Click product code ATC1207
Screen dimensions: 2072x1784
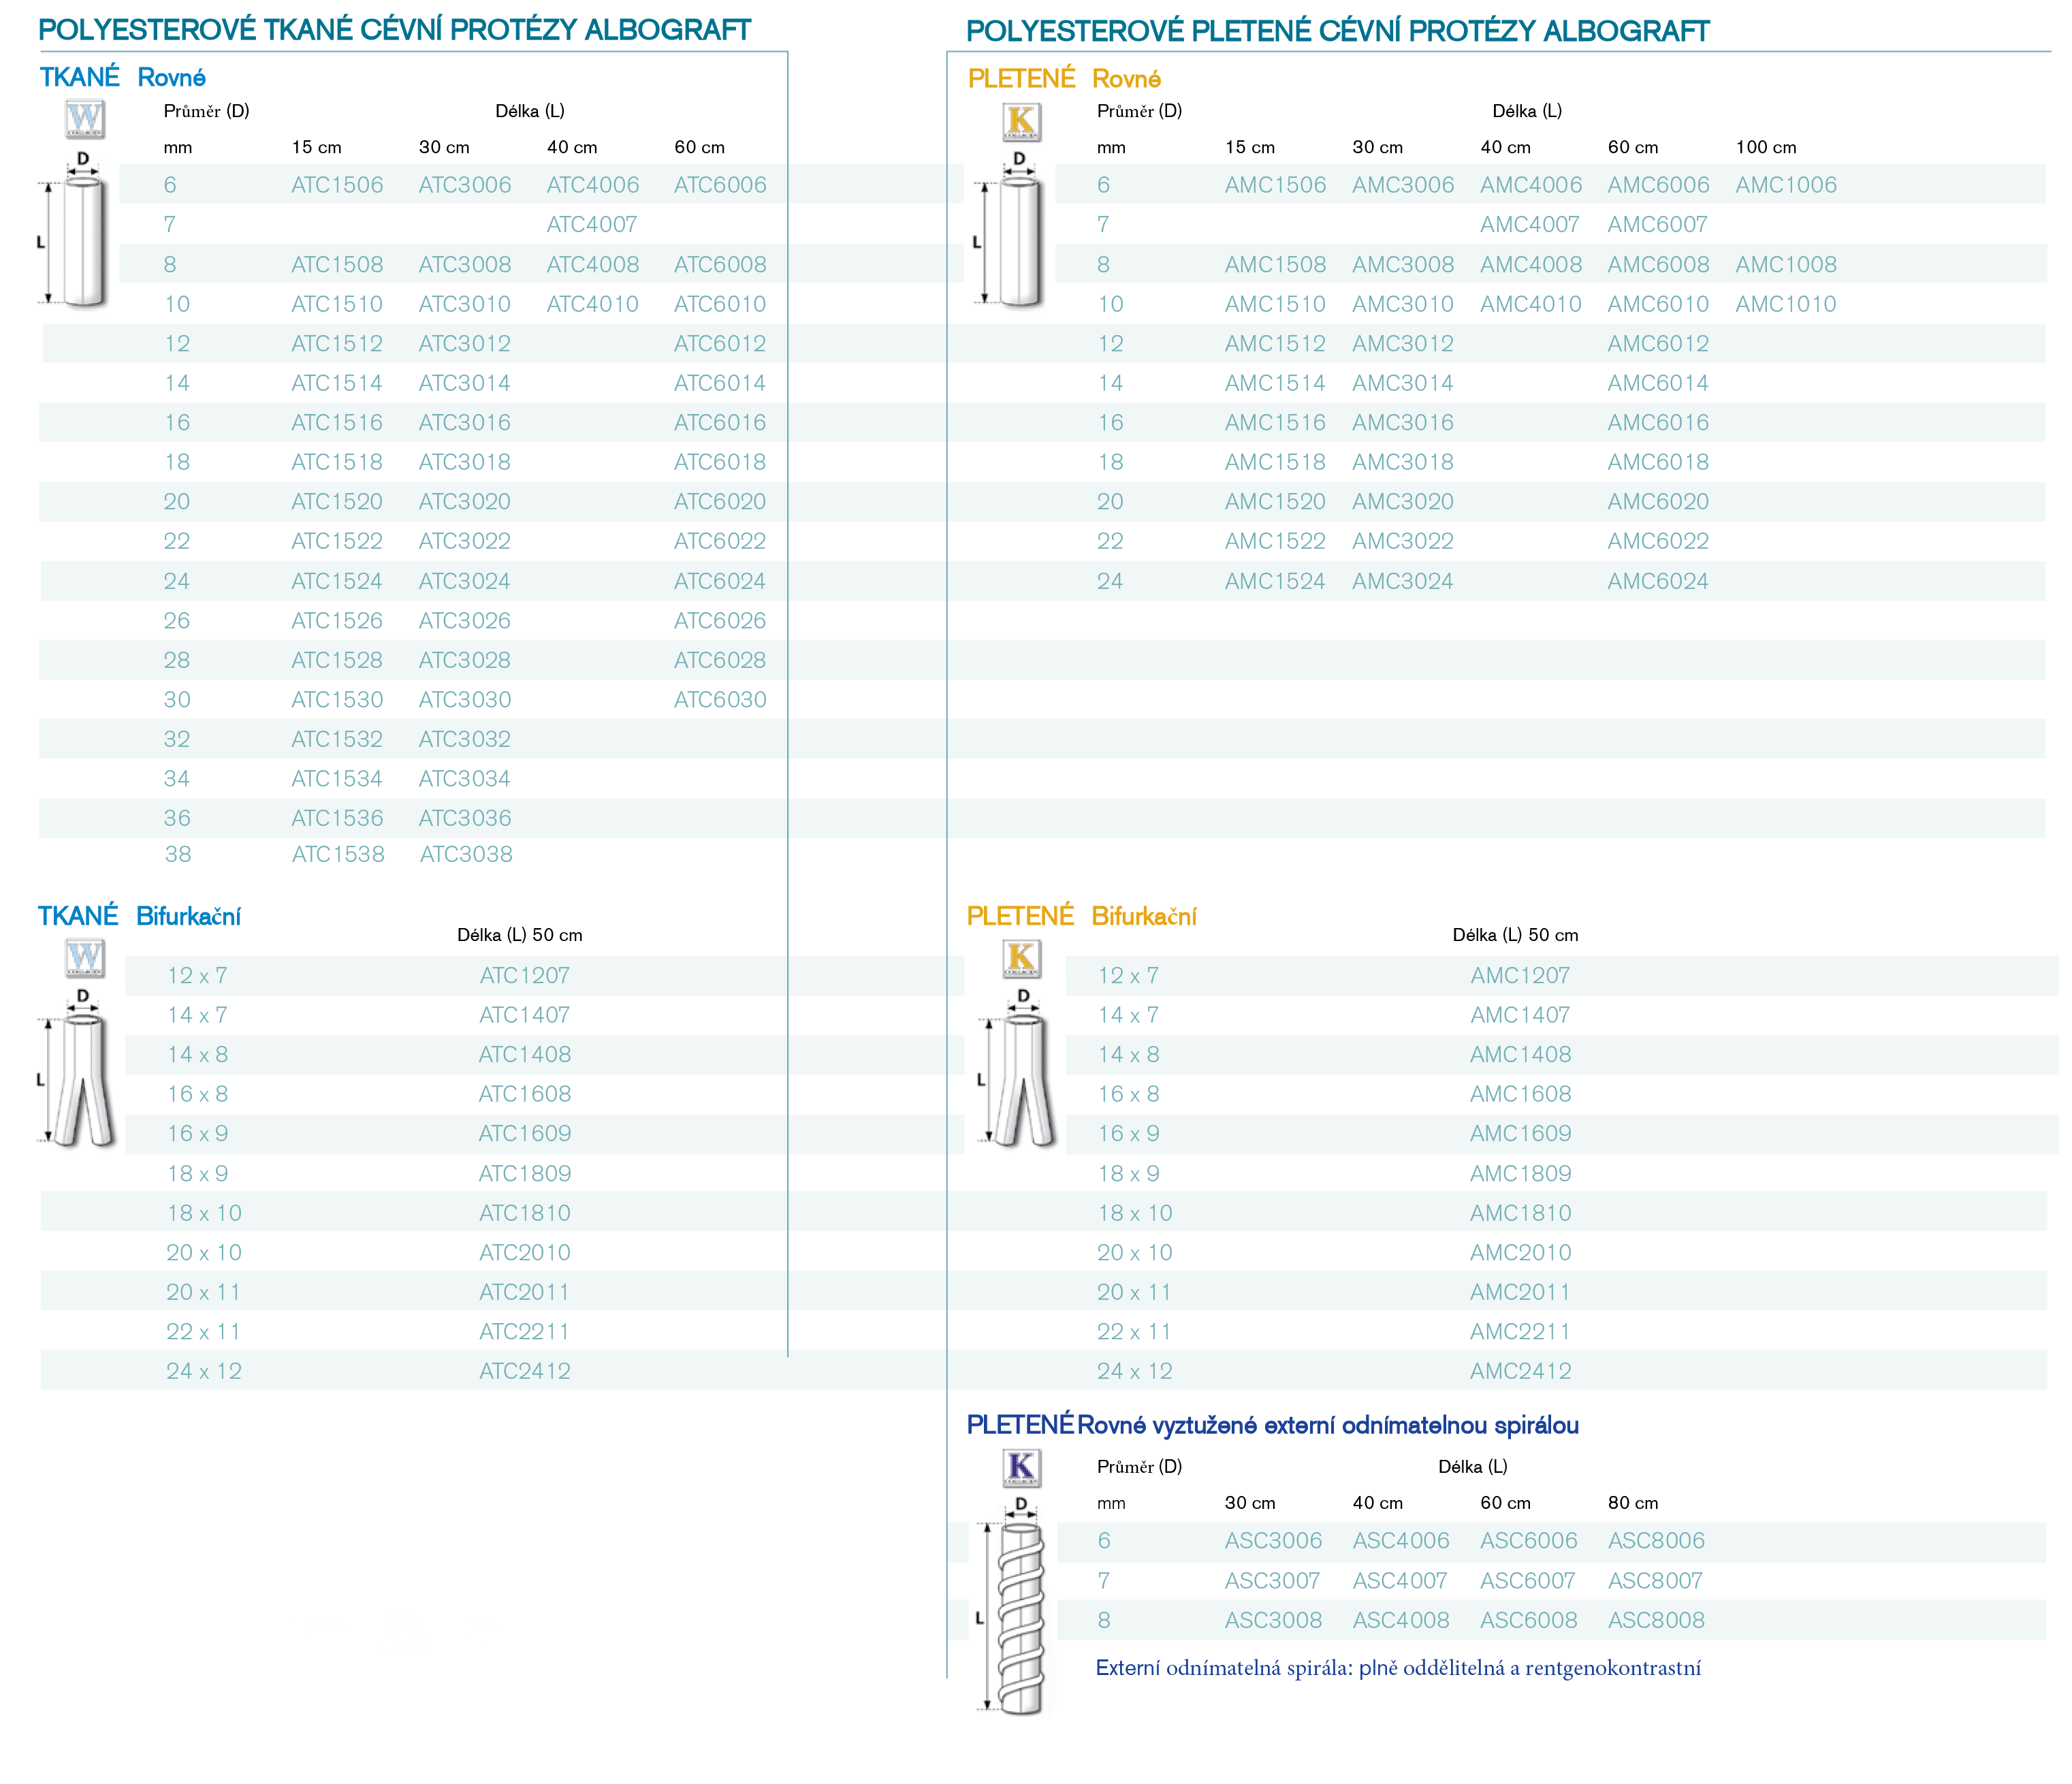pos(524,975)
